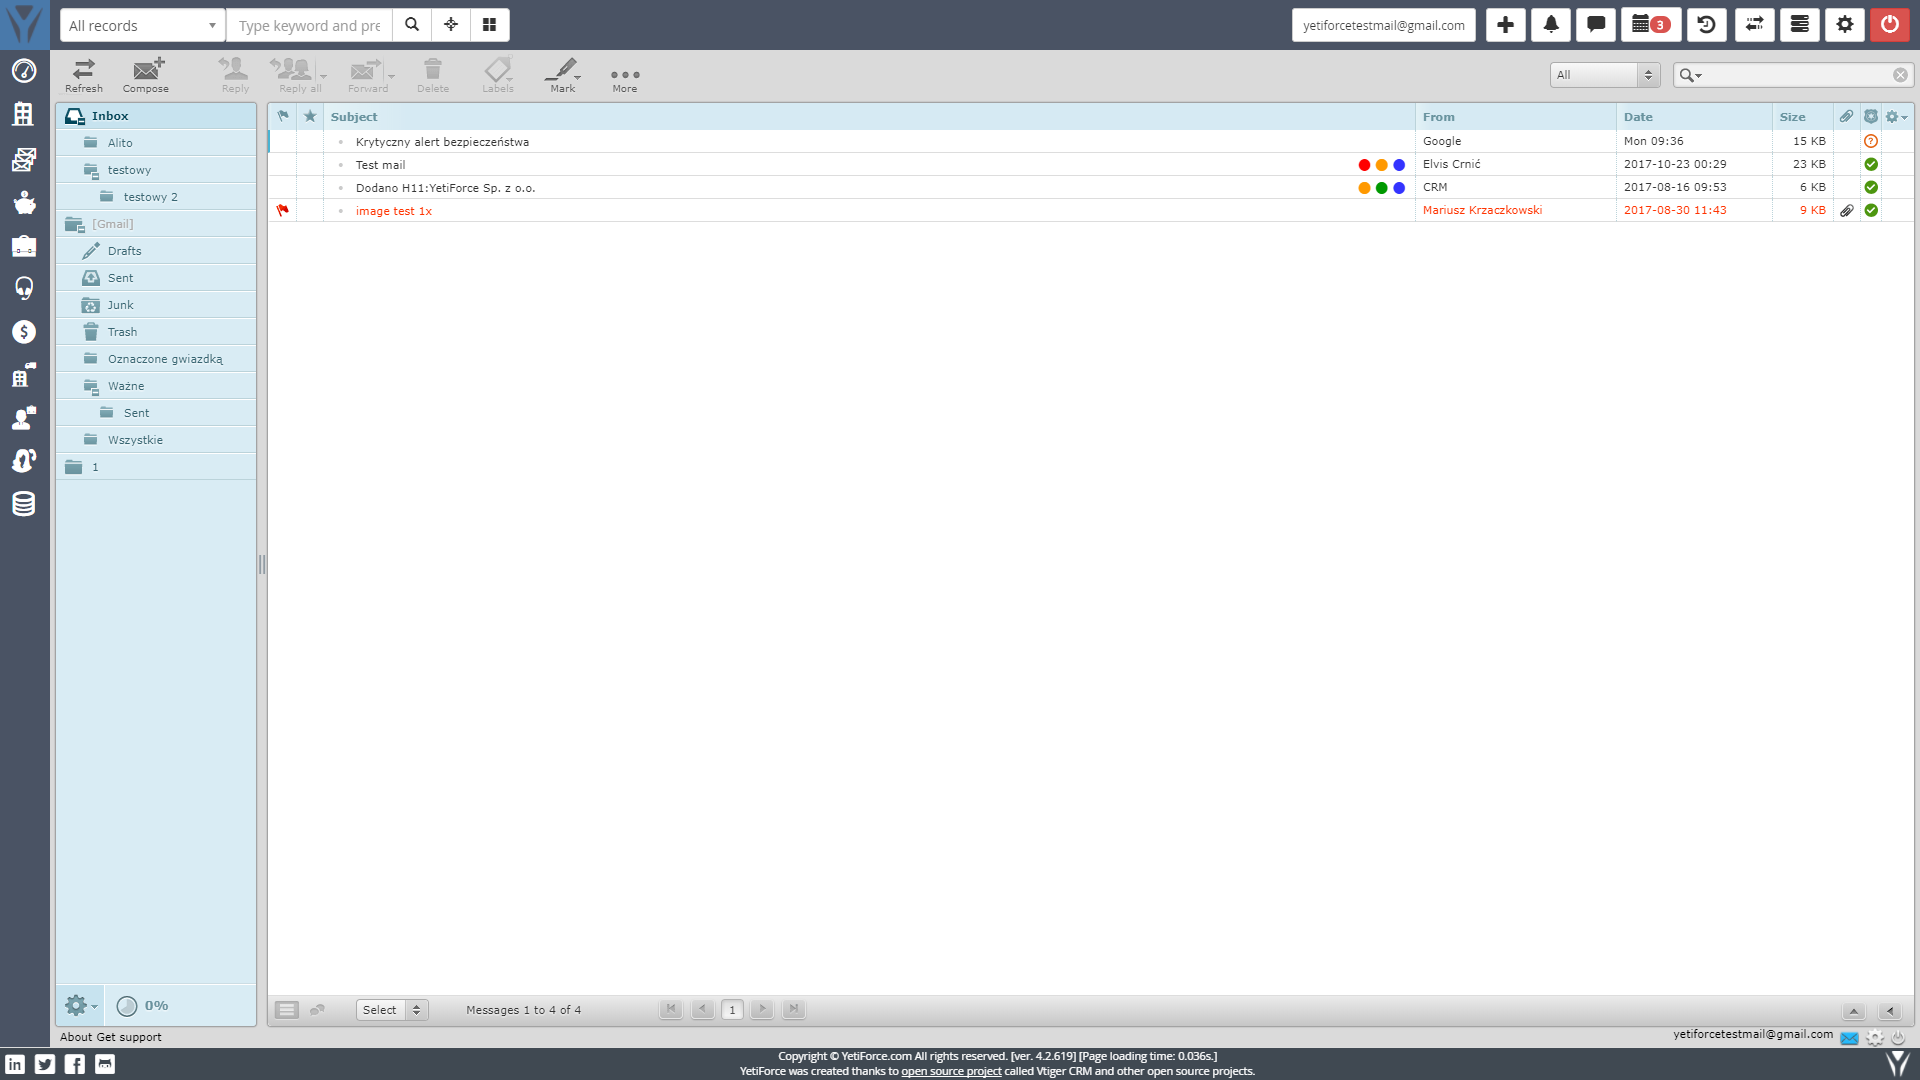Click the red power logout button
This screenshot has height=1080, width=1920.
(1890, 24)
